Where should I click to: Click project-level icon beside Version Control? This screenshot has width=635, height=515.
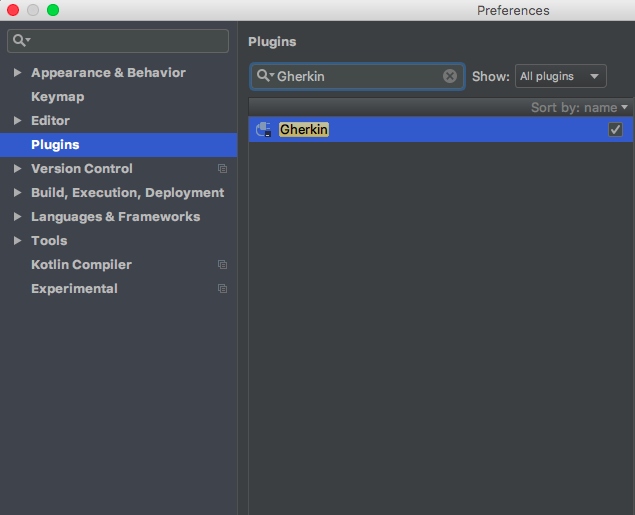222,169
